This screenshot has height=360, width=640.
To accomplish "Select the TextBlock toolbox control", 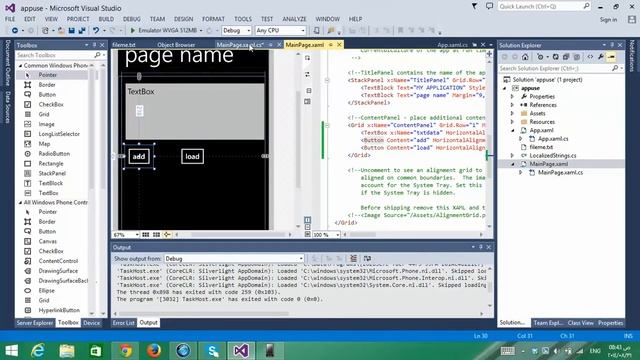I will (51, 183).
